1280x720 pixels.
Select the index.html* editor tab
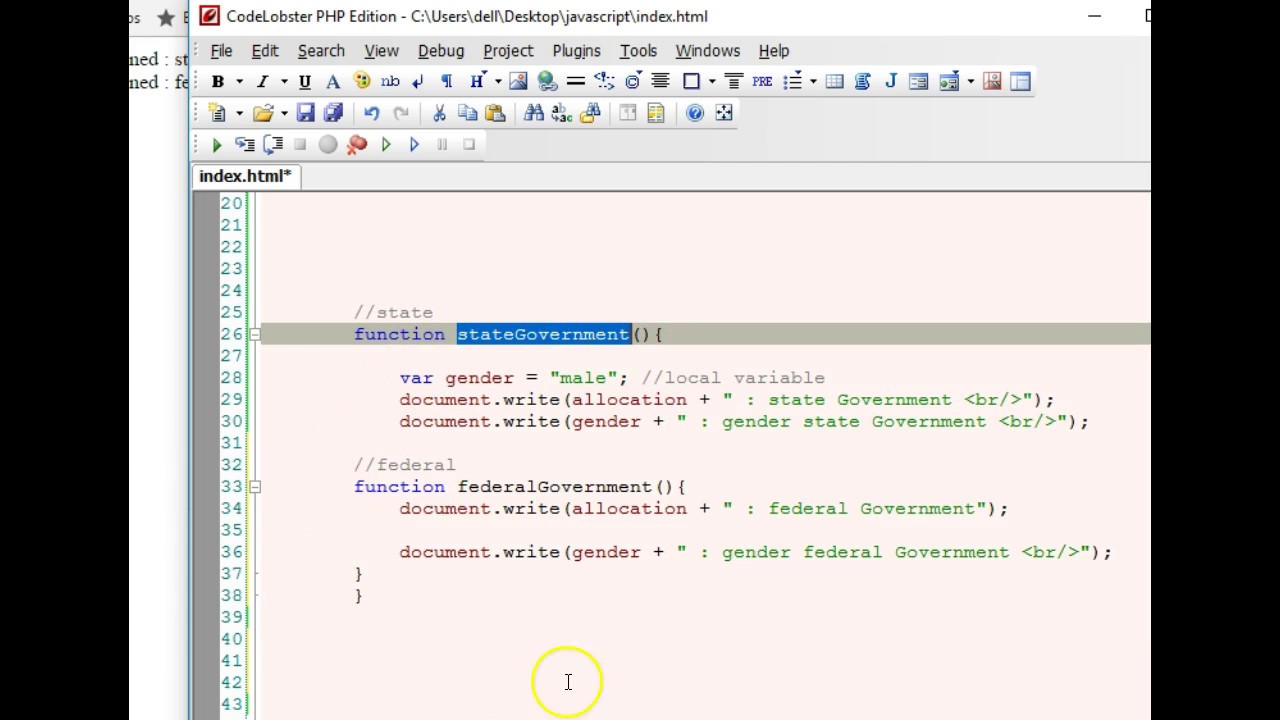pos(245,176)
